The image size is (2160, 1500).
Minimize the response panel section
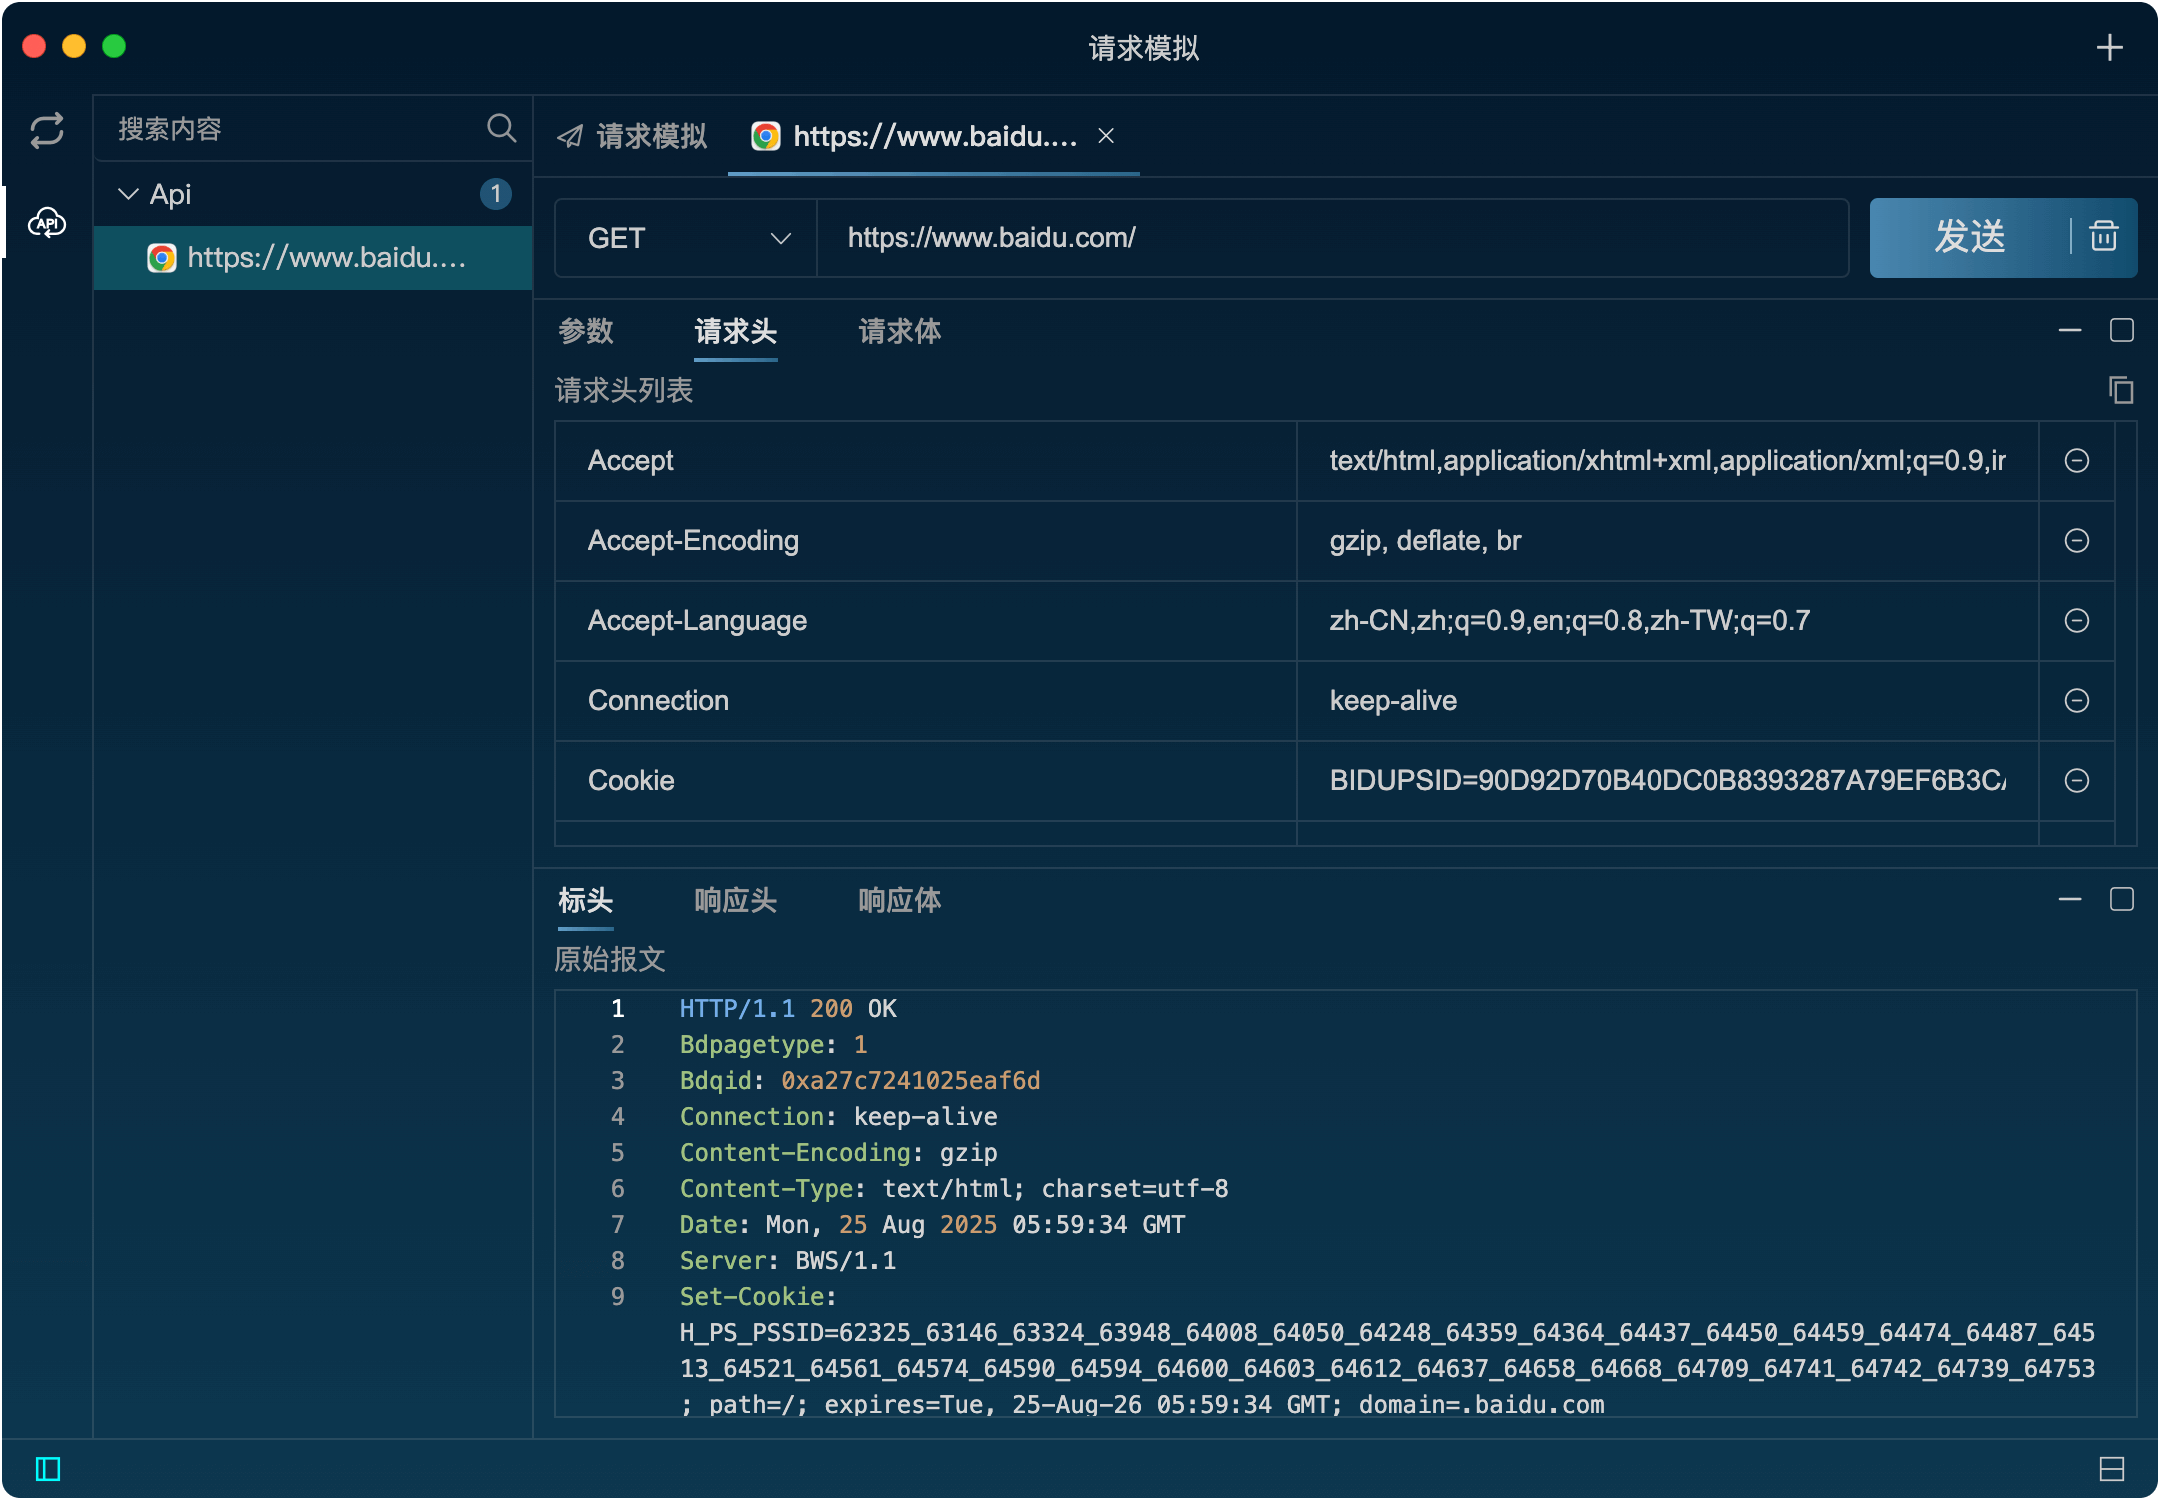(x=2069, y=900)
